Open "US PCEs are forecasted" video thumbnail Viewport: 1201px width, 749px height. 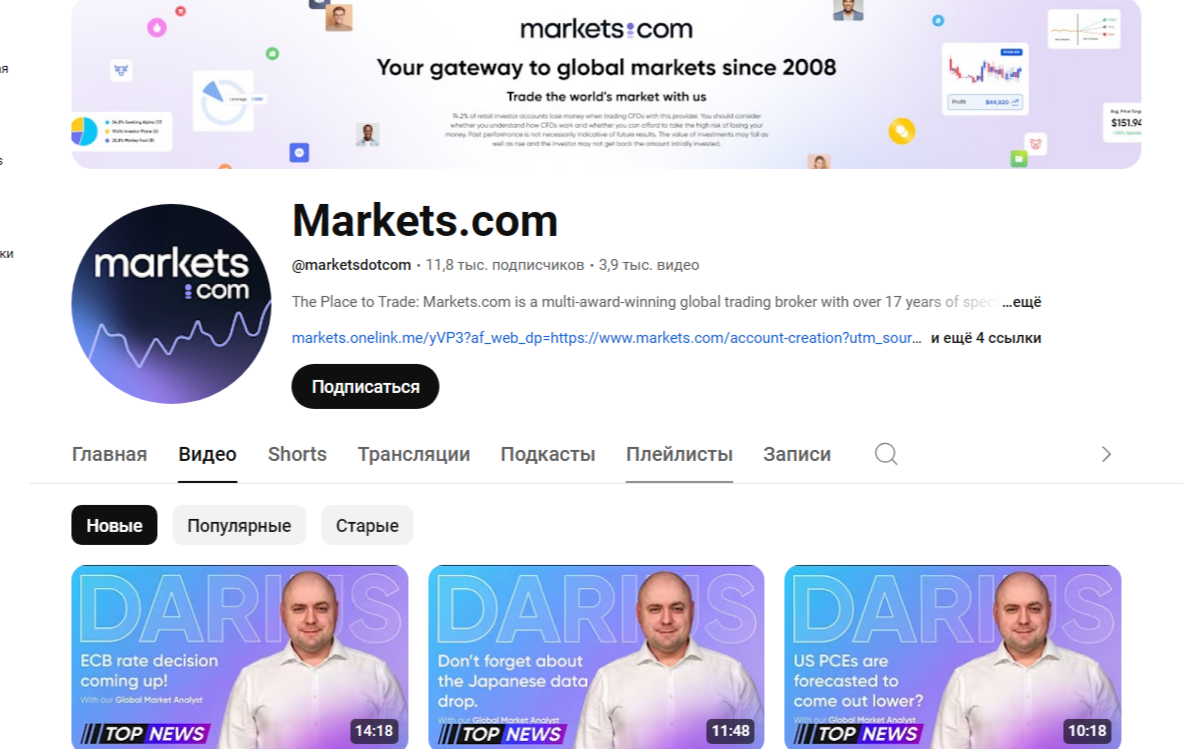(x=953, y=657)
